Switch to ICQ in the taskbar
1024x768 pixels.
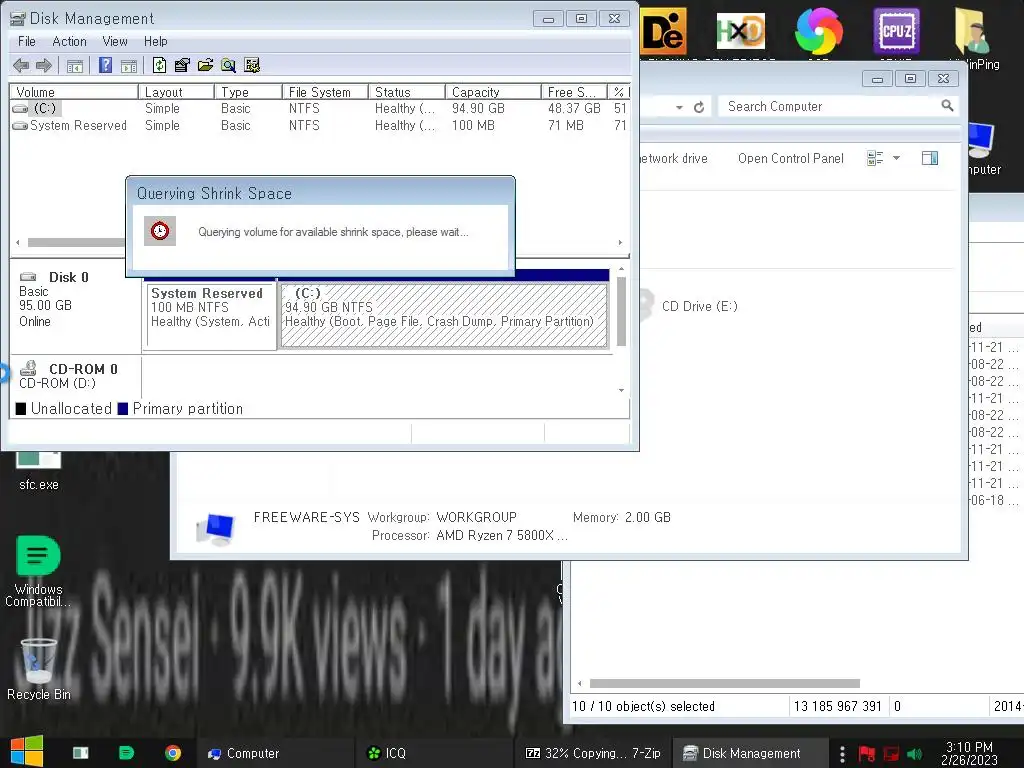pyautogui.click(x=434, y=753)
